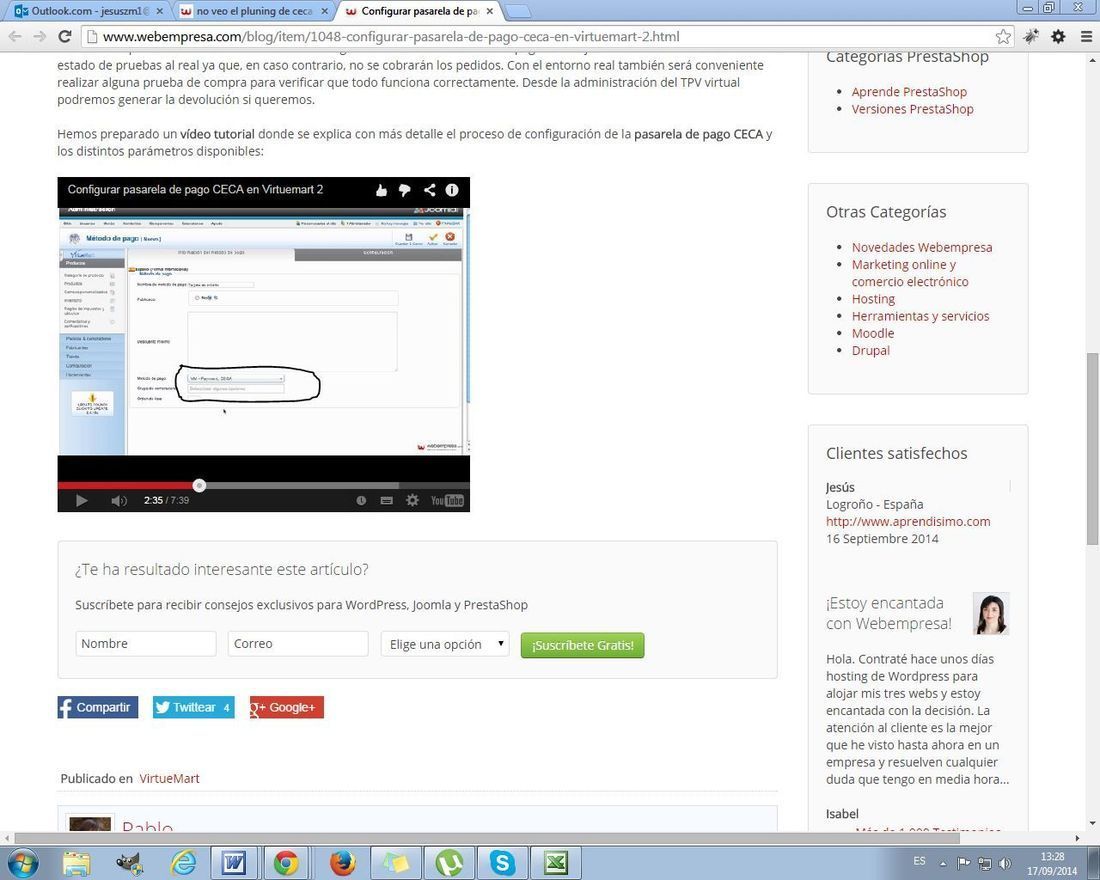Open the Versiones PrestaShop link
The height and width of the screenshot is (880, 1100).
coord(913,109)
